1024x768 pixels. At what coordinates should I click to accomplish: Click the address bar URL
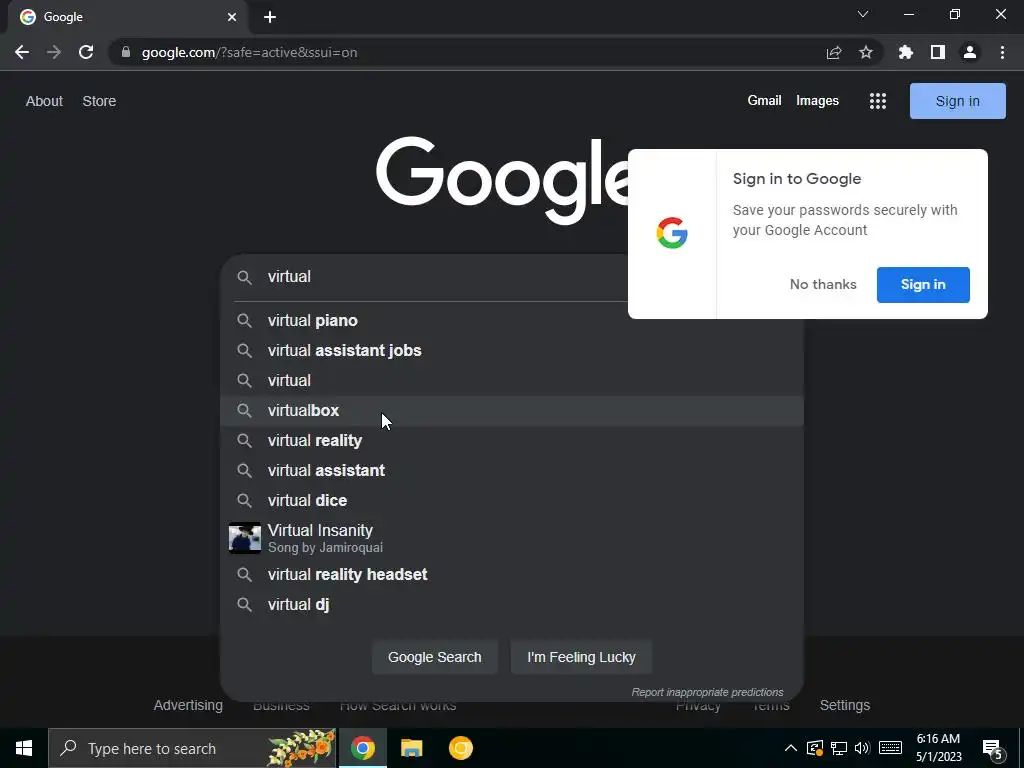coord(249,52)
